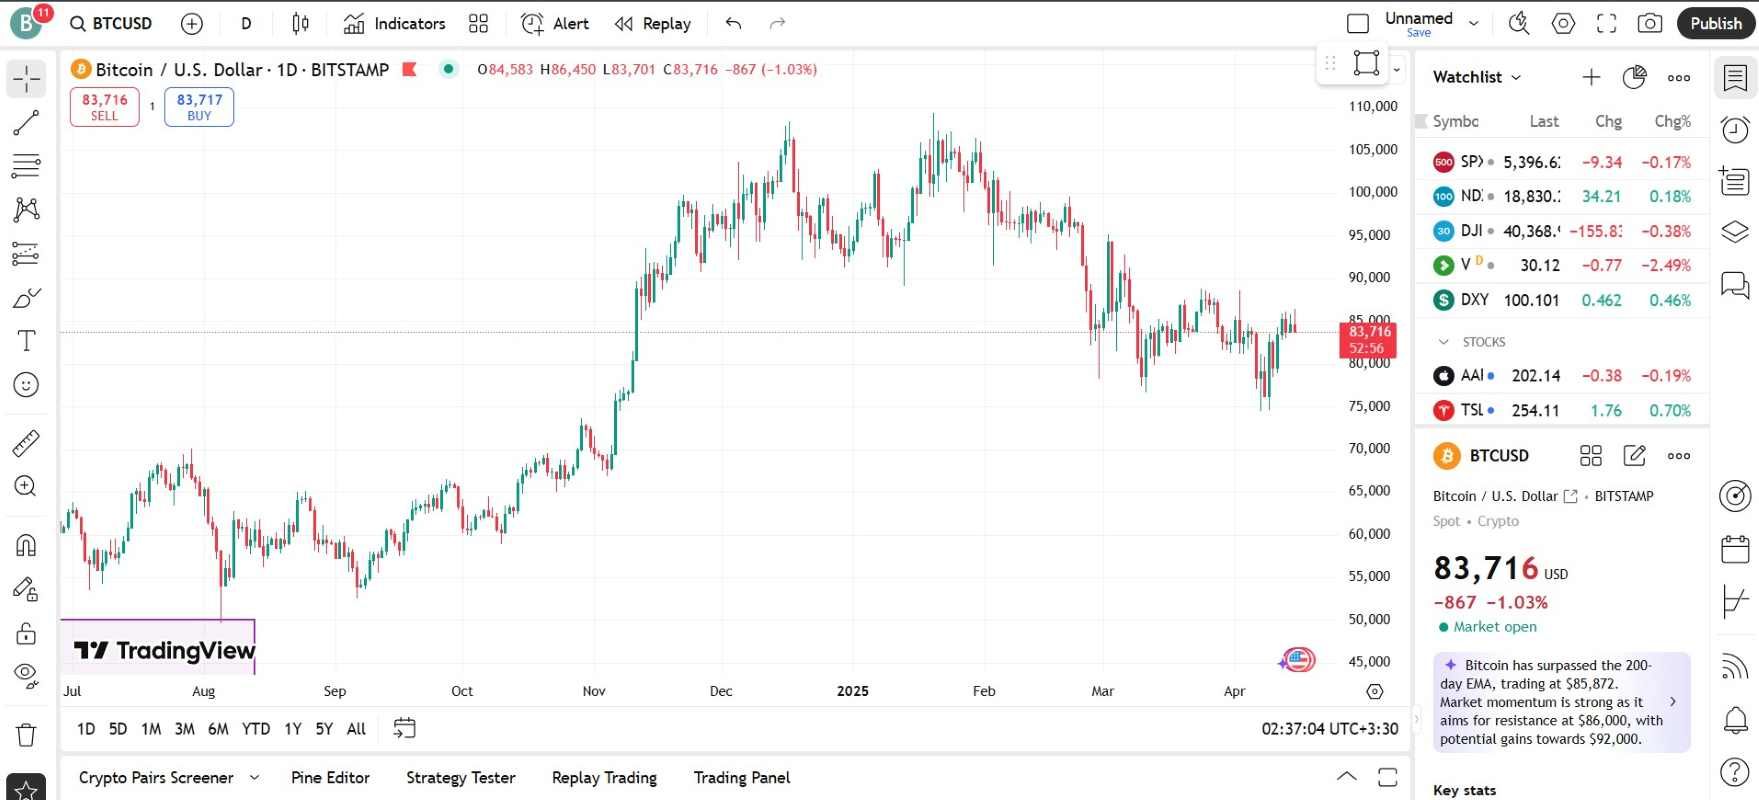
Task: Expand the Unnamed layout dropdown arrow
Action: [x=1473, y=23]
